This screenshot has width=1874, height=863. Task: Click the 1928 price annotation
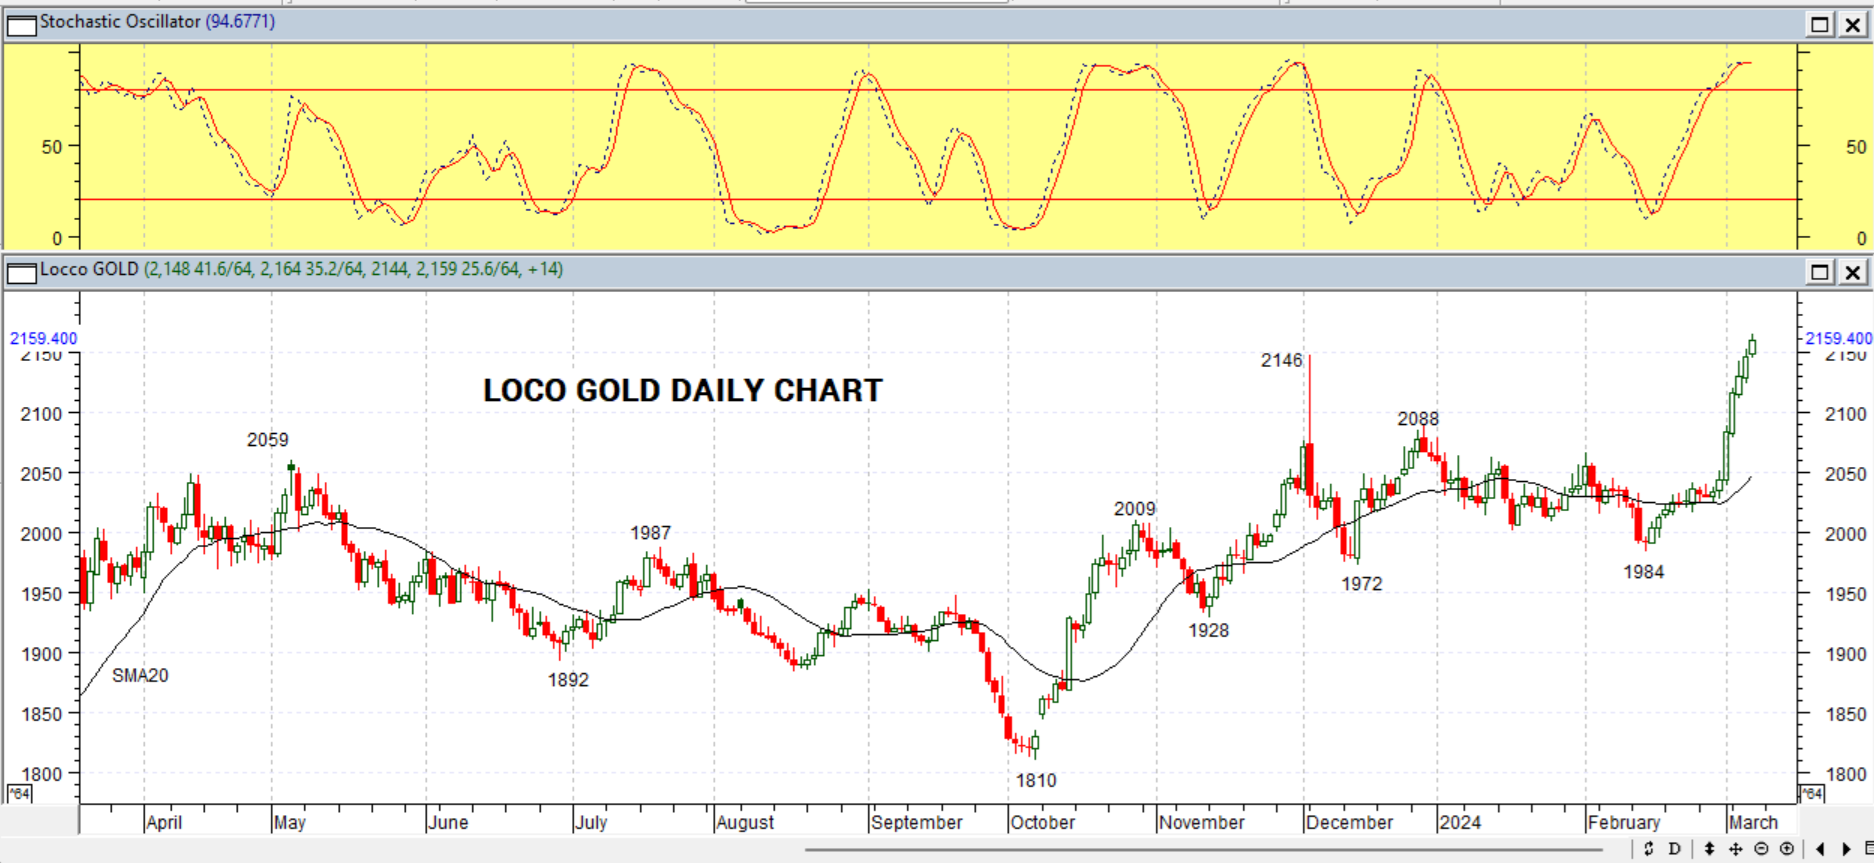(x=1208, y=630)
